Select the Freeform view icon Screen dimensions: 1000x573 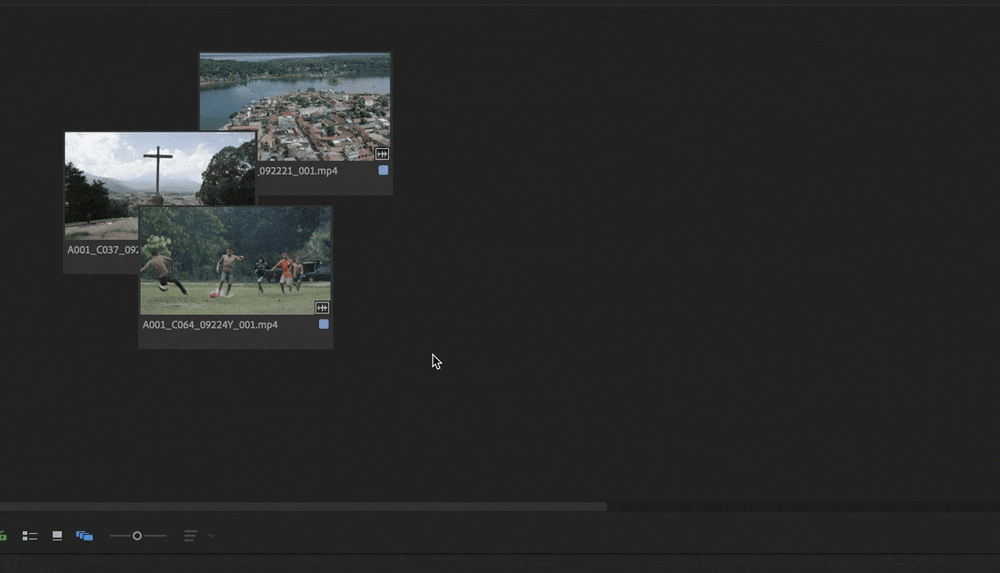click(84, 536)
